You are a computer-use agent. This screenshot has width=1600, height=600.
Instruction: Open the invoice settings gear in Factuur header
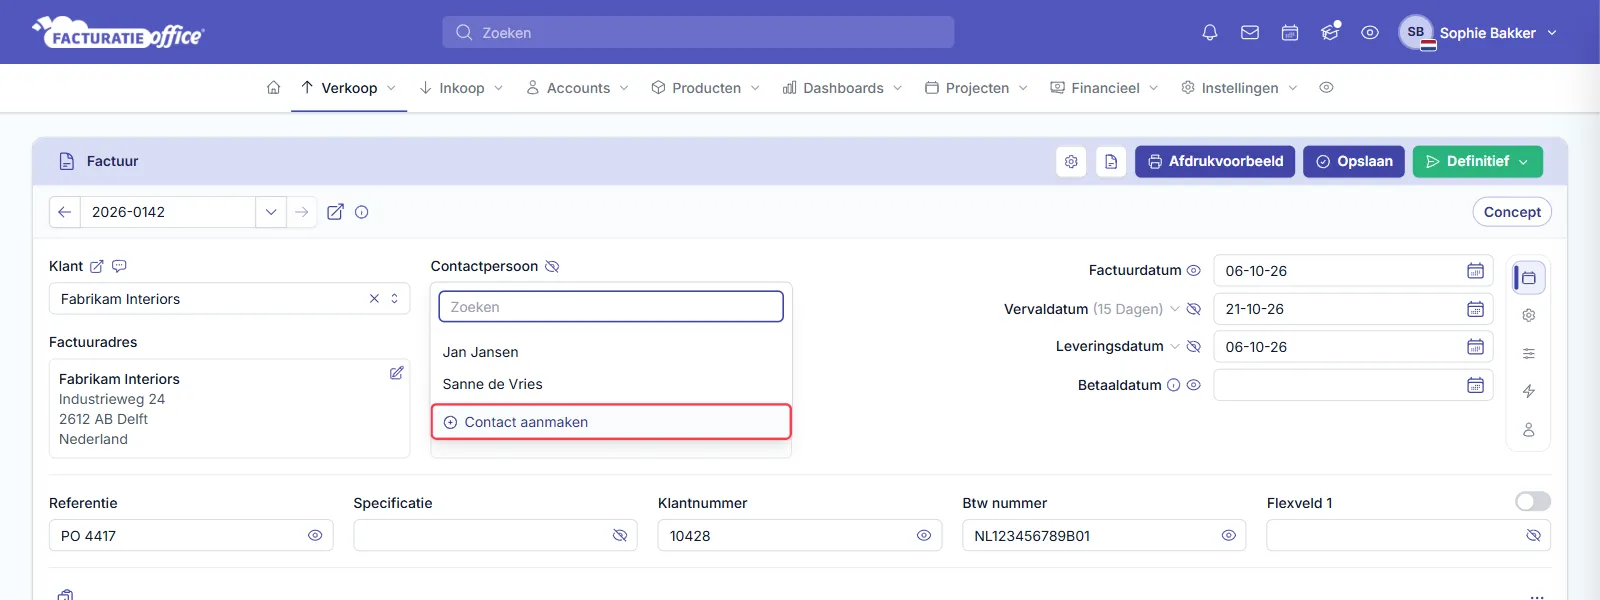tap(1071, 162)
